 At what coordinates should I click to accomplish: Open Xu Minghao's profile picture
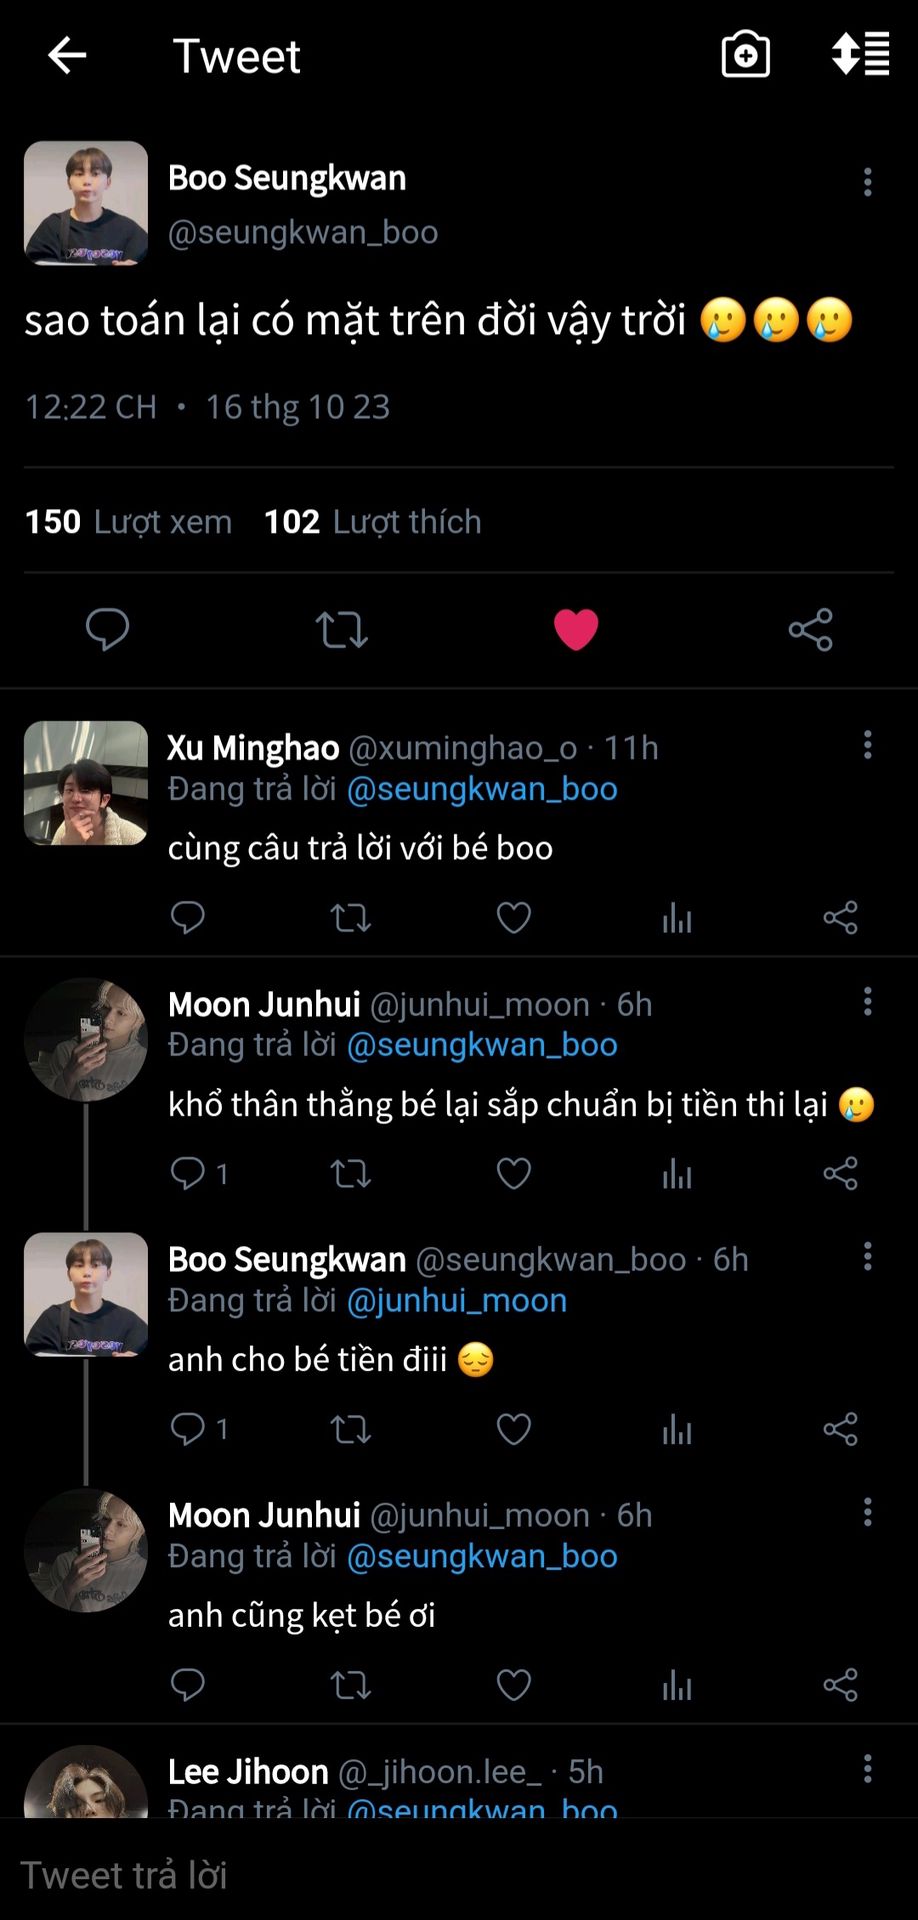point(86,783)
